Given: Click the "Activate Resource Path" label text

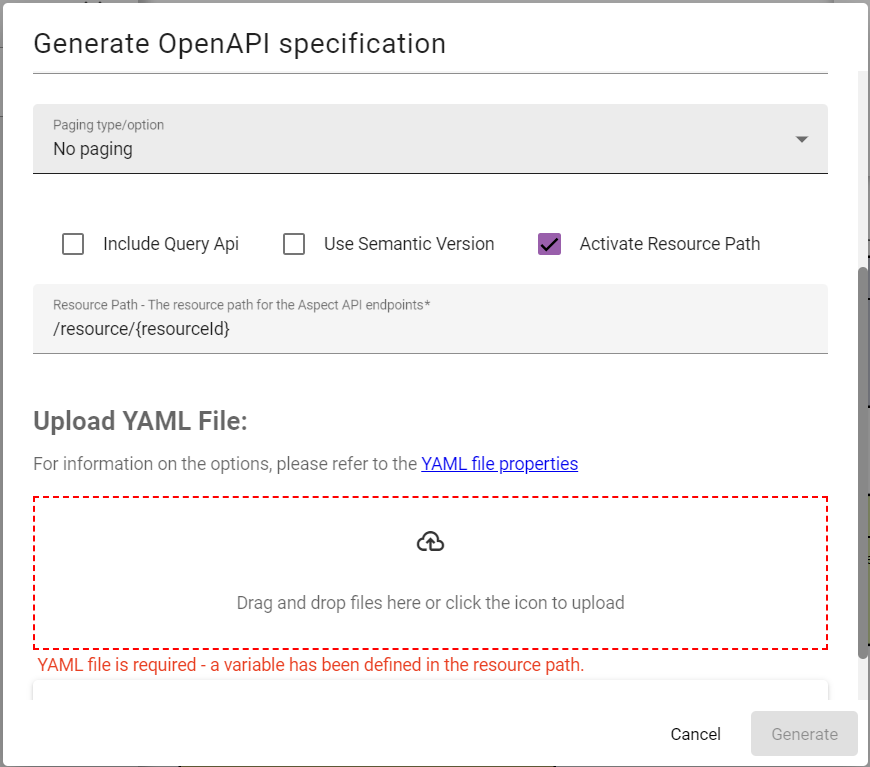Looking at the screenshot, I should (669, 244).
